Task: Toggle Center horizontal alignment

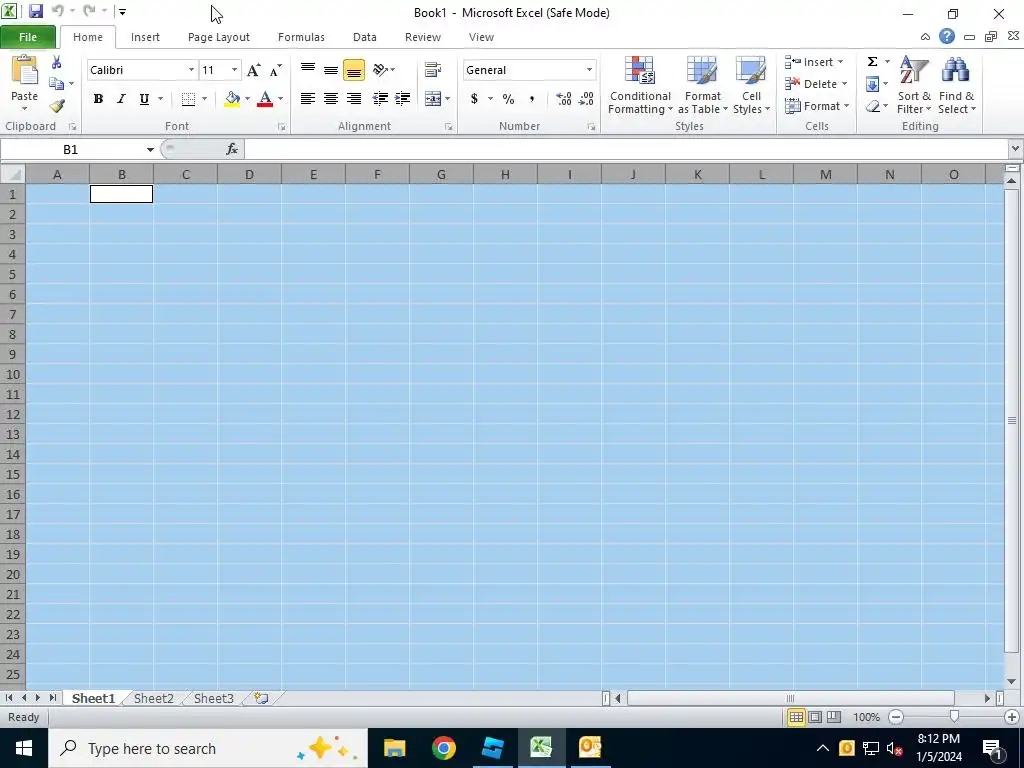Action: coord(331,99)
